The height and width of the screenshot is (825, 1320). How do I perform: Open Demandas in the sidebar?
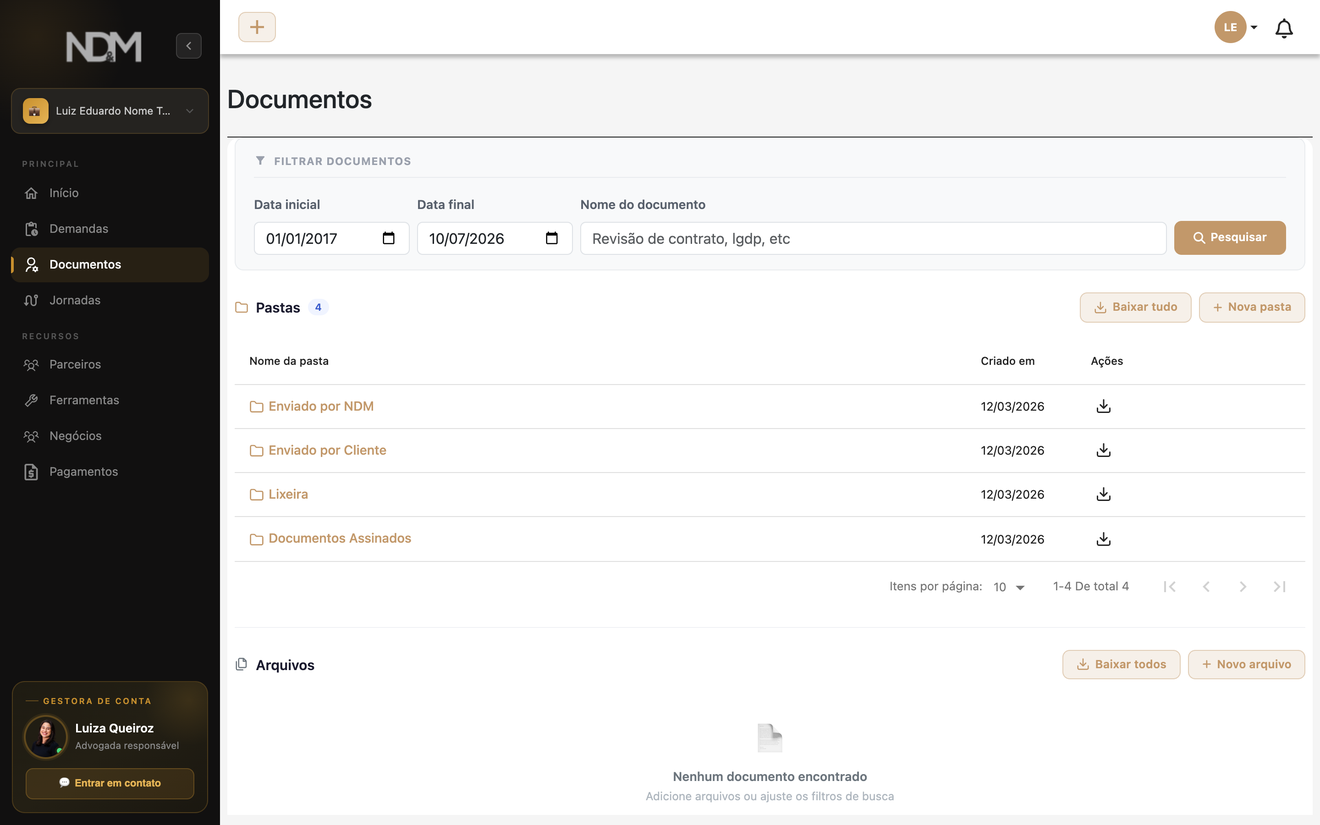[110, 229]
